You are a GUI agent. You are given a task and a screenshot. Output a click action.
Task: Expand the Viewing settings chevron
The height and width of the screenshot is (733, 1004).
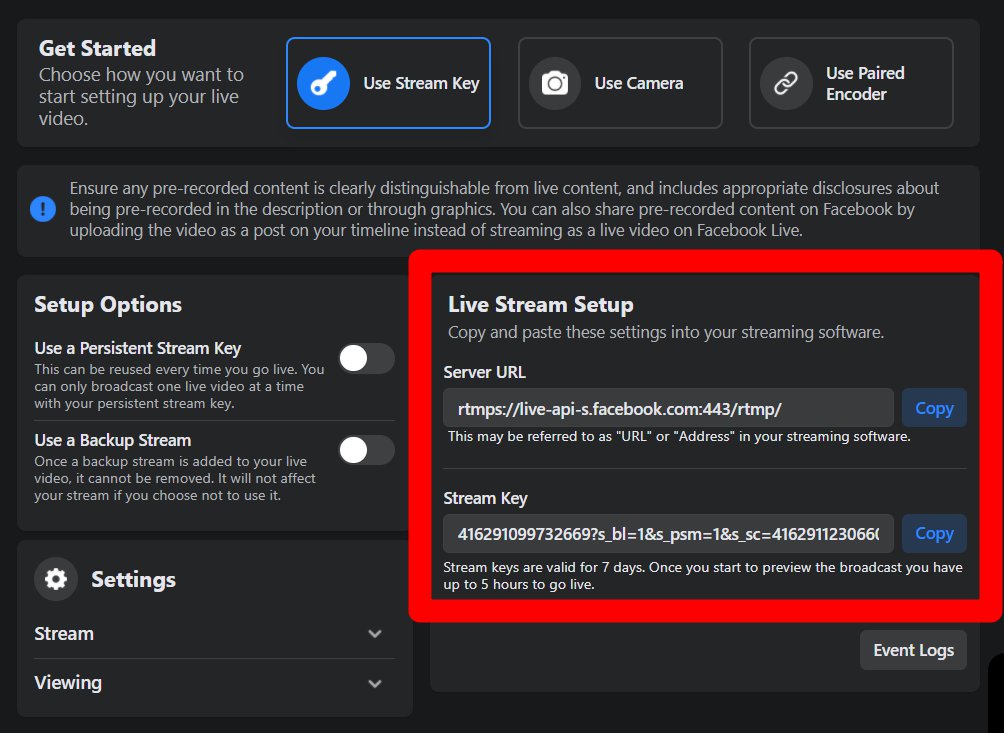(x=375, y=683)
